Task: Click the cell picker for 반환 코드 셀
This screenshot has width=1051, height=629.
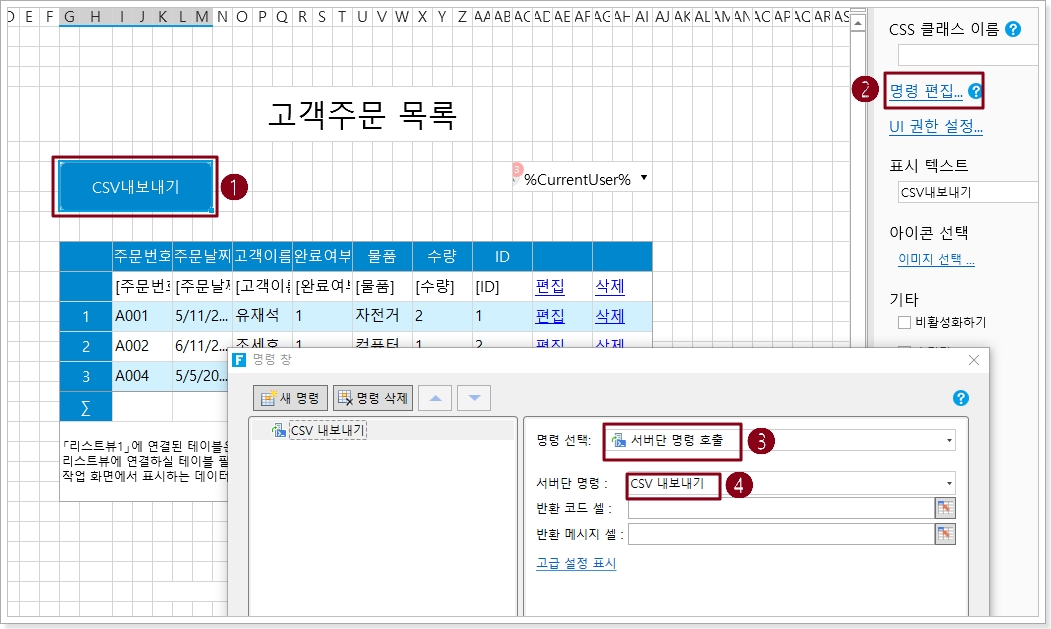Action: (945, 508)
